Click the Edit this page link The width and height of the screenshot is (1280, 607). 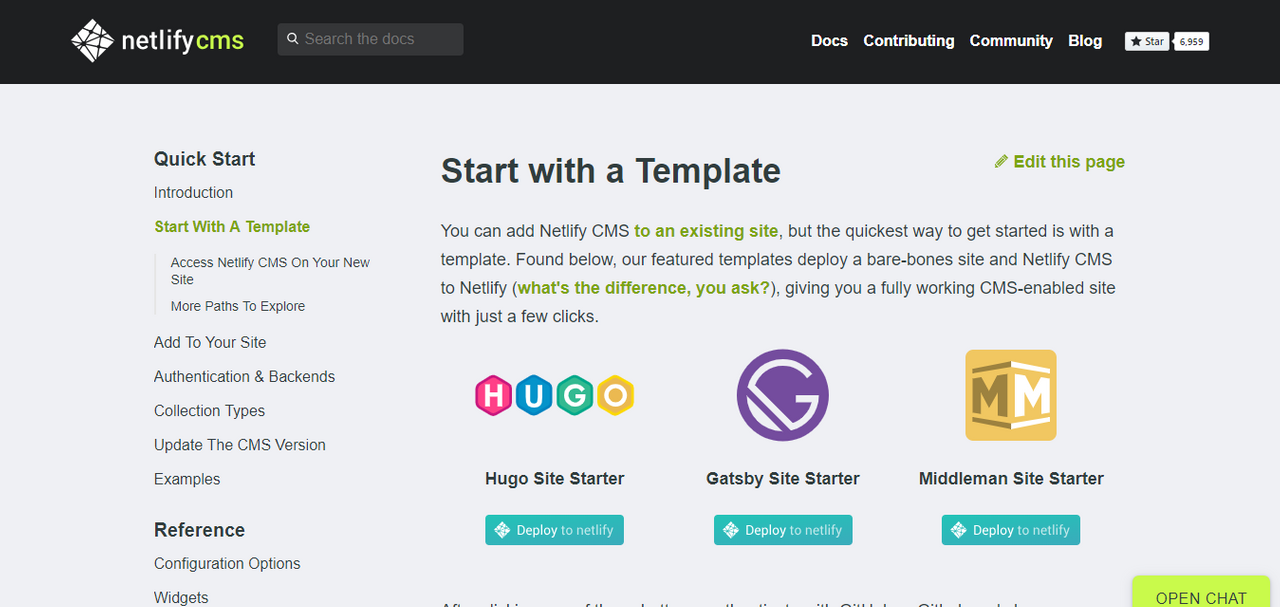[1060, 162]
